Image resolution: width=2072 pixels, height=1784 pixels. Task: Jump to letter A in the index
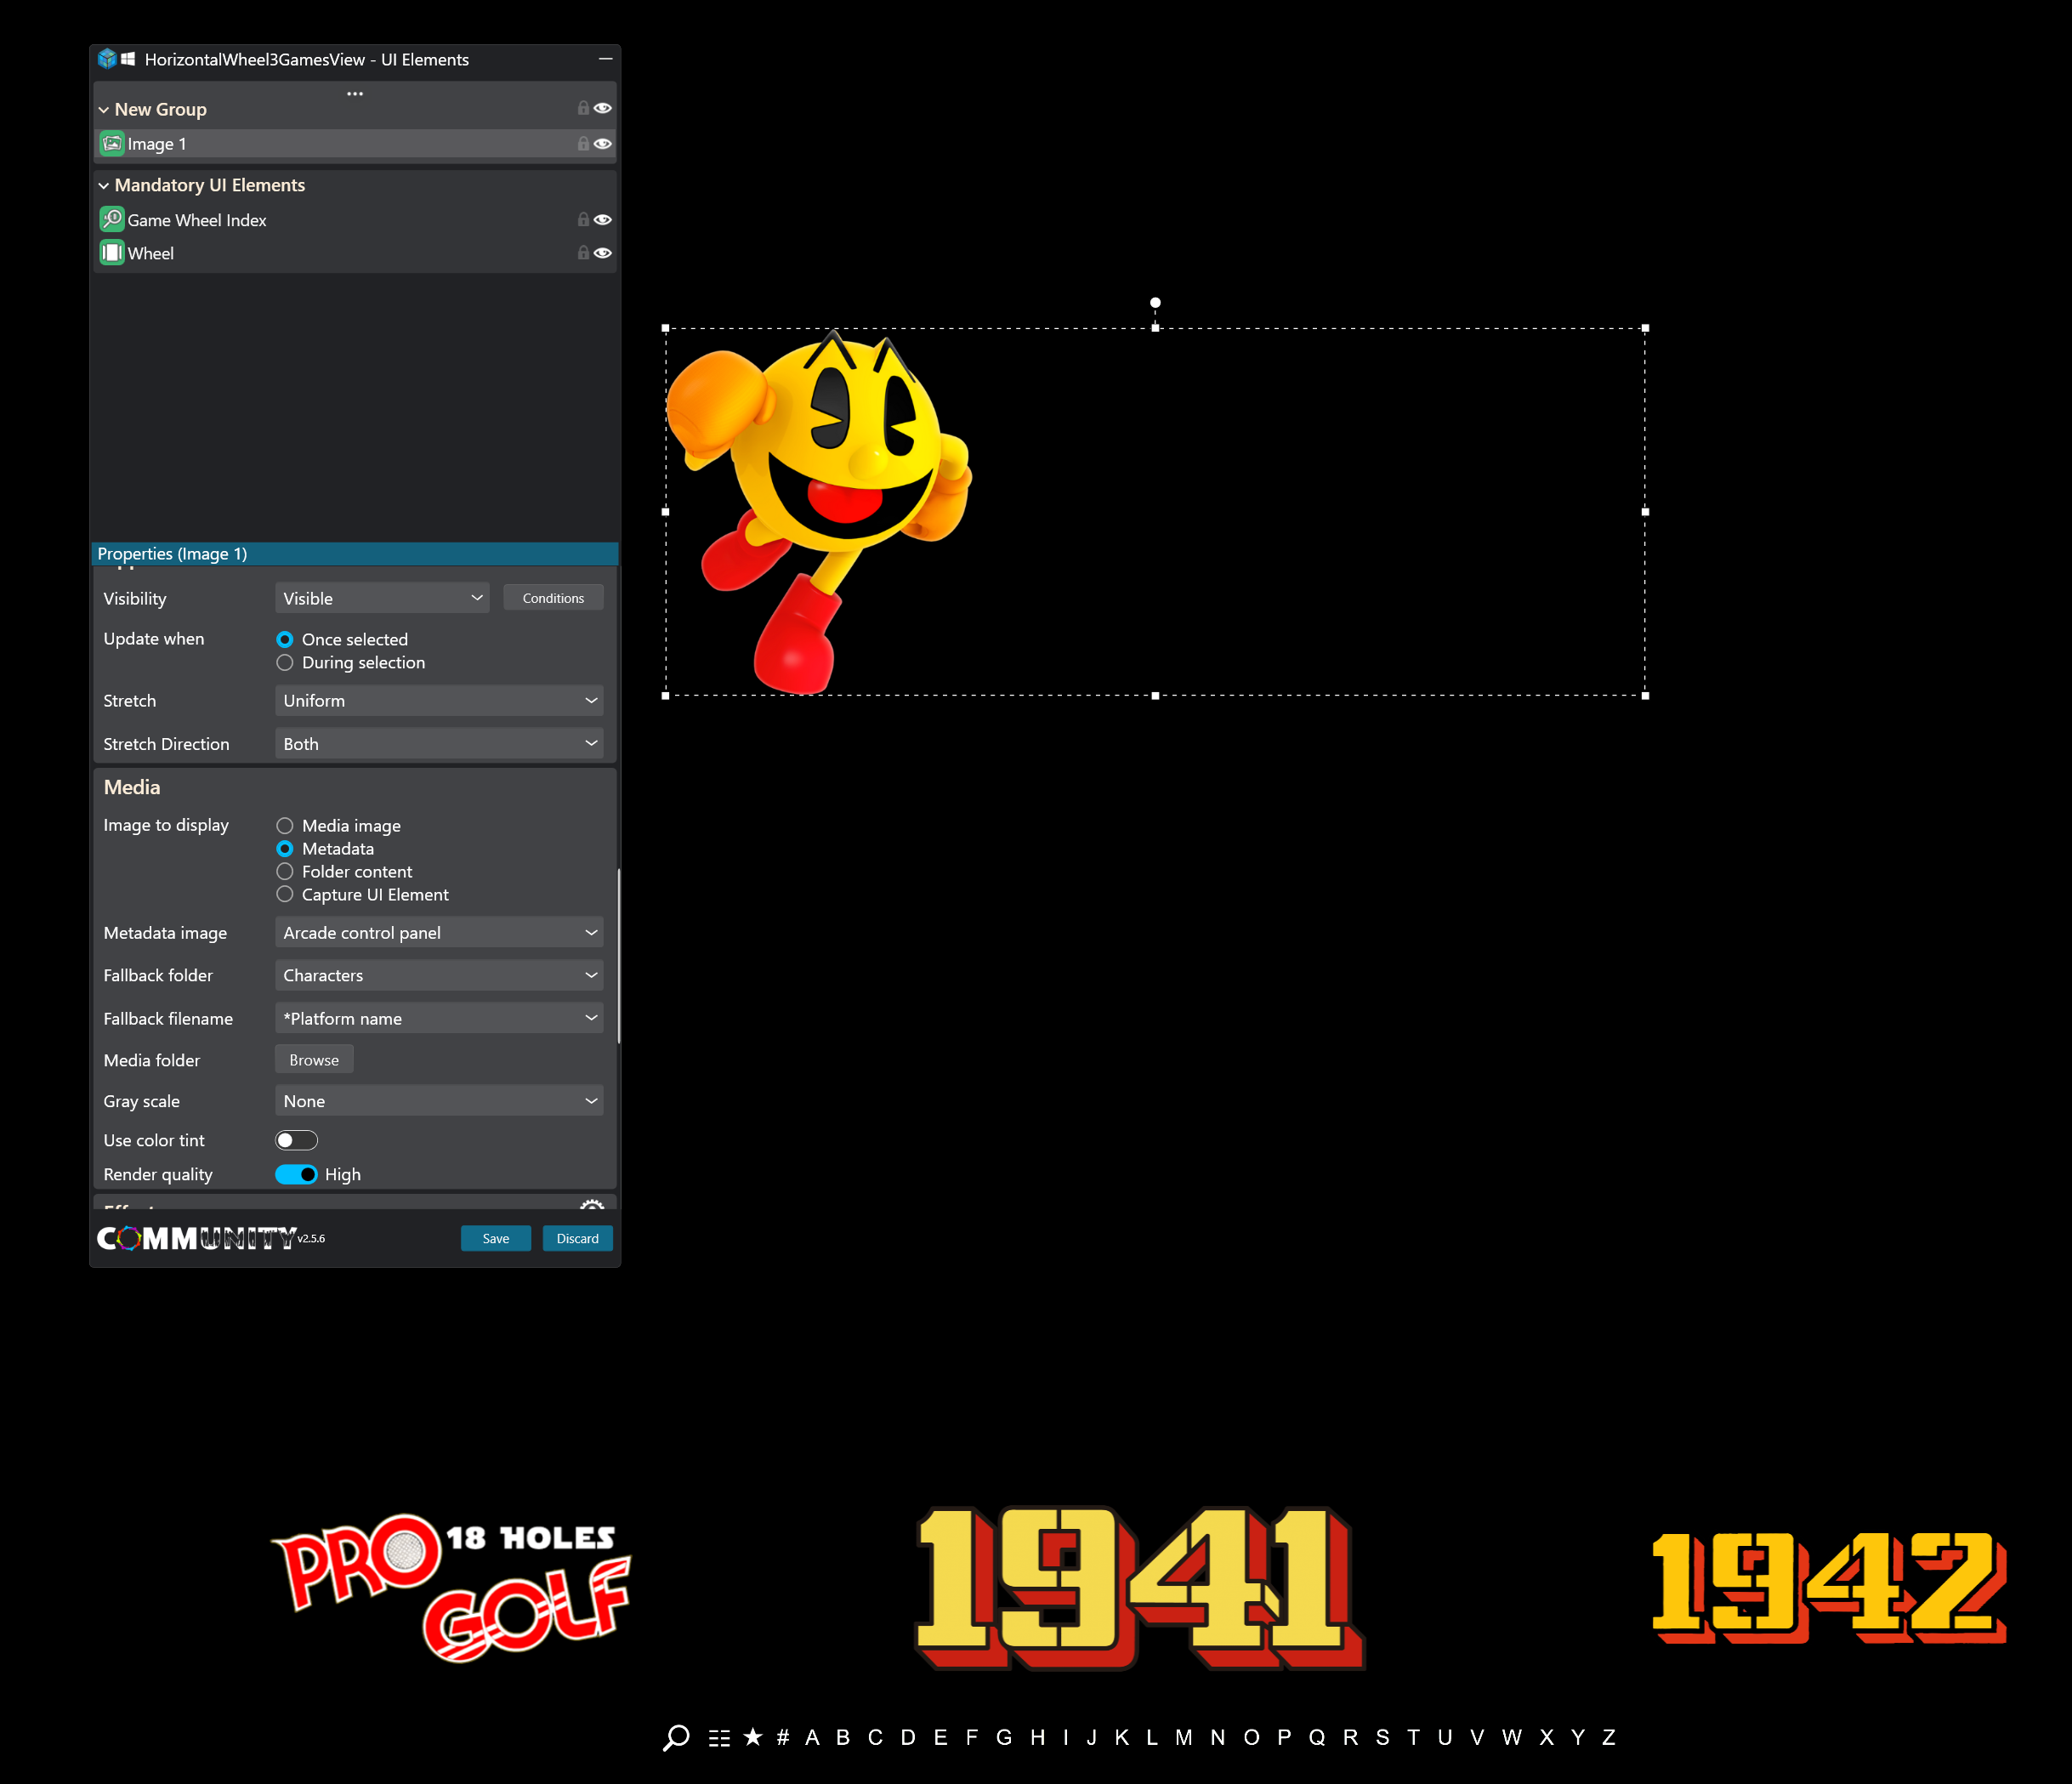(812, 1738)
